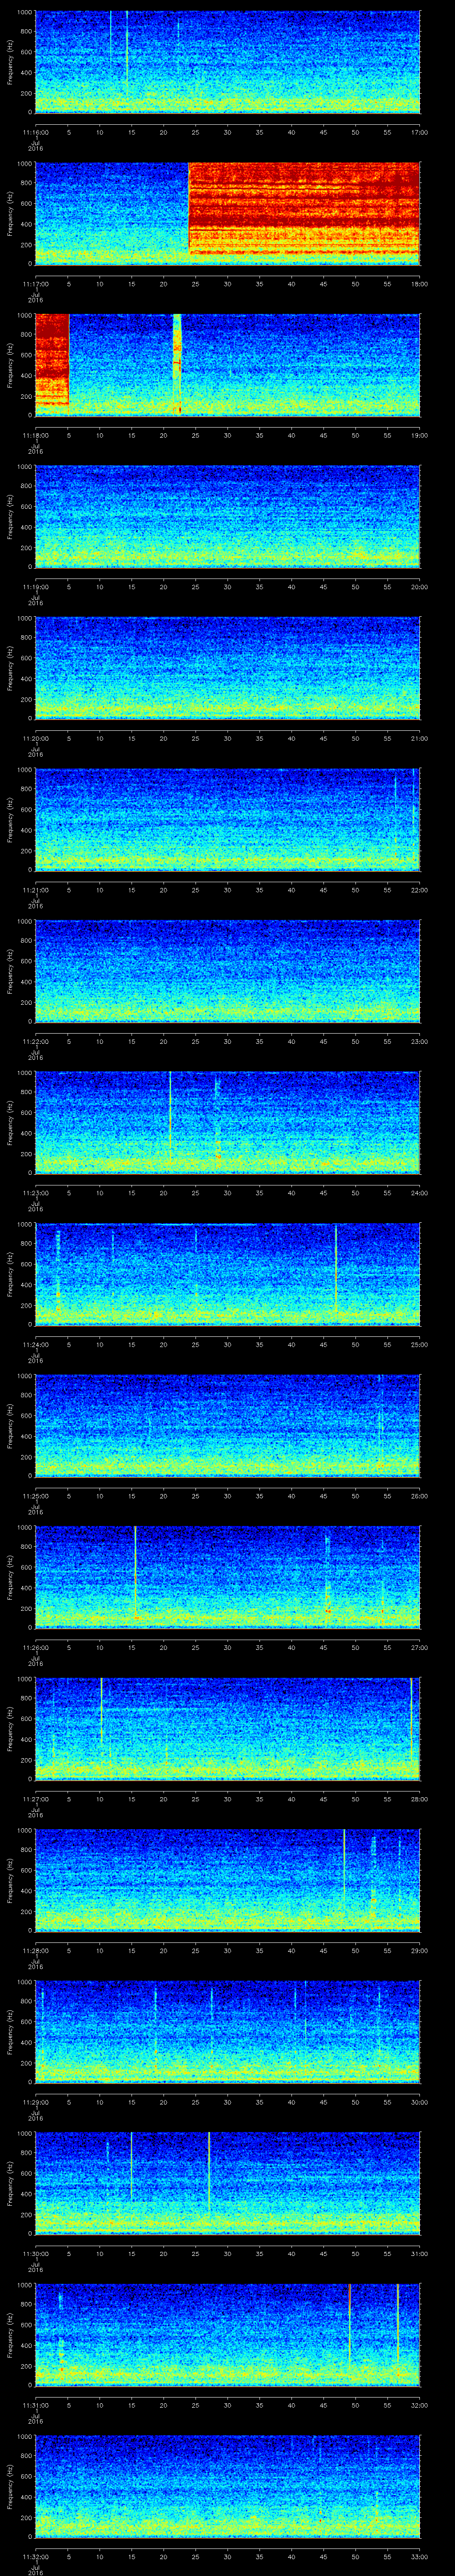Select the 11:22:00 spectrogram panel
The width and height of the screenshot is (455, 2576).
(x=227, y=971)
